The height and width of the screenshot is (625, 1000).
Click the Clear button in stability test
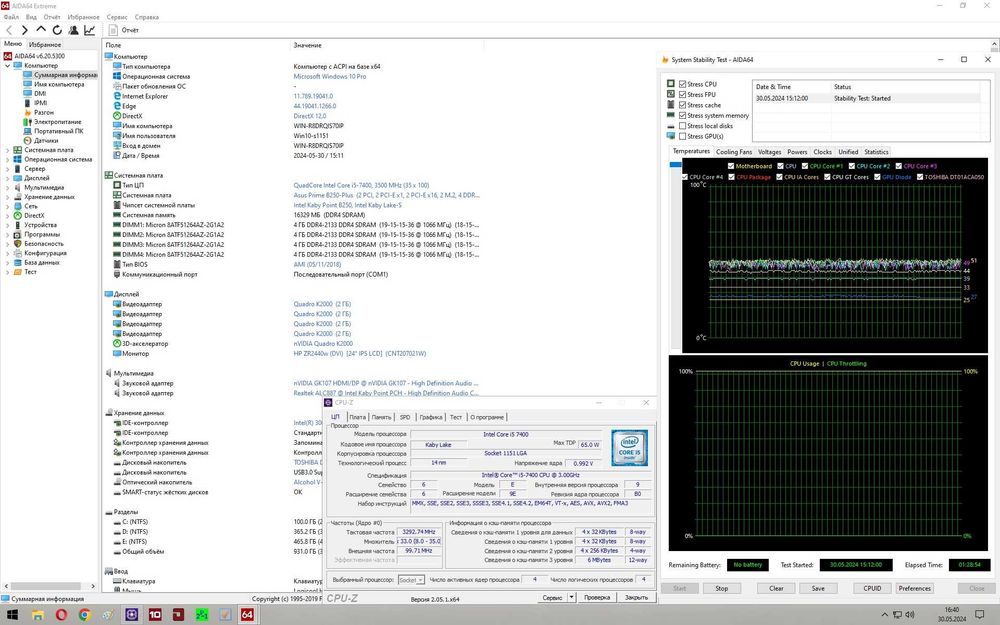click(776, 588)
